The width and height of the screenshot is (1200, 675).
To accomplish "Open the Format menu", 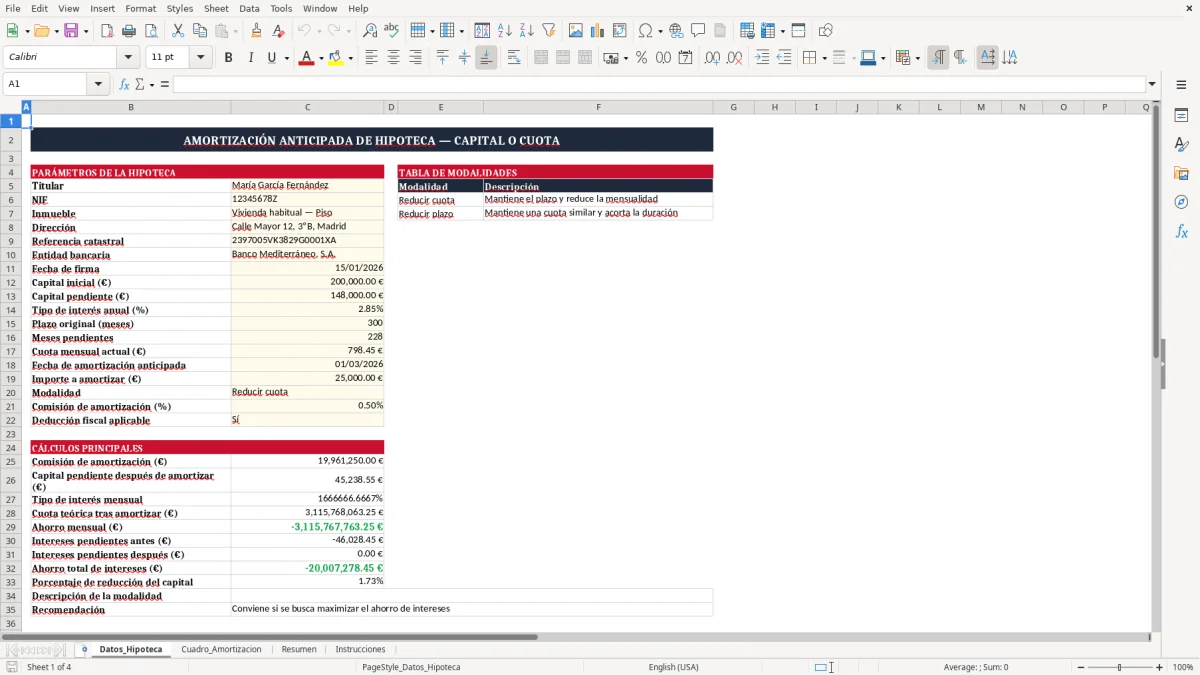I will (x=140, y=8).
